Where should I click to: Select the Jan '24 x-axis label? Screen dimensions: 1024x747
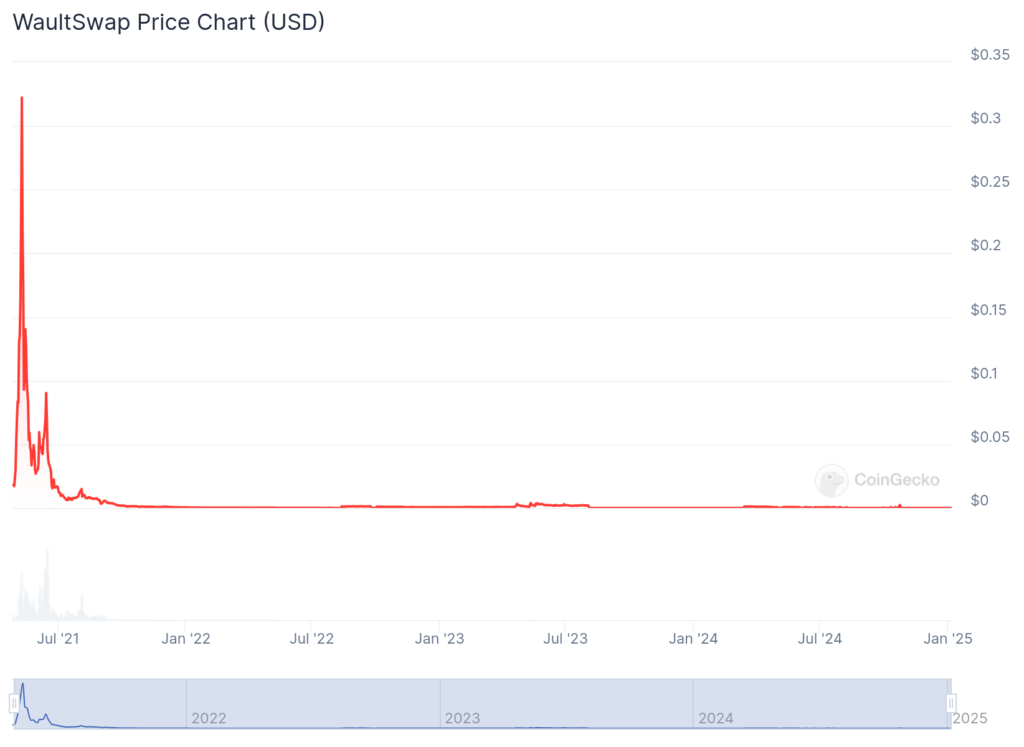tap(693, 638)
